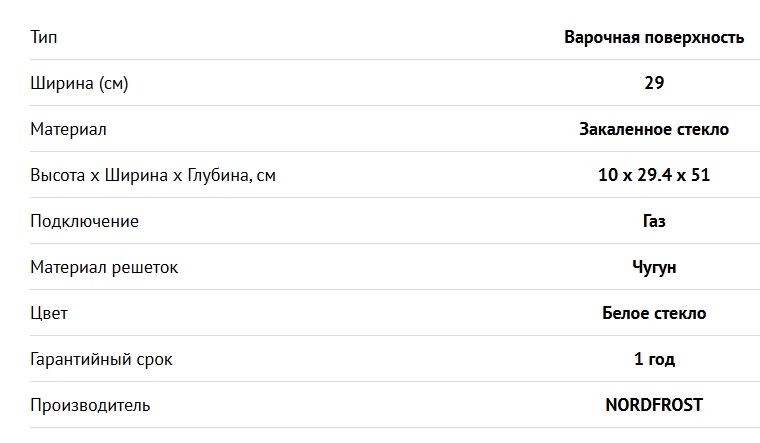Select the word 'Варочная' in type value
The height and width of the screenshot is (443, 760).
[600, 37]
